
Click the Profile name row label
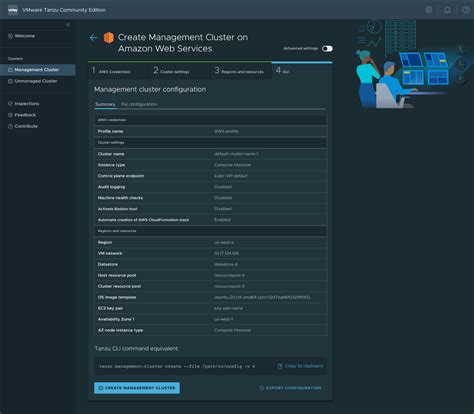point(110,131)
